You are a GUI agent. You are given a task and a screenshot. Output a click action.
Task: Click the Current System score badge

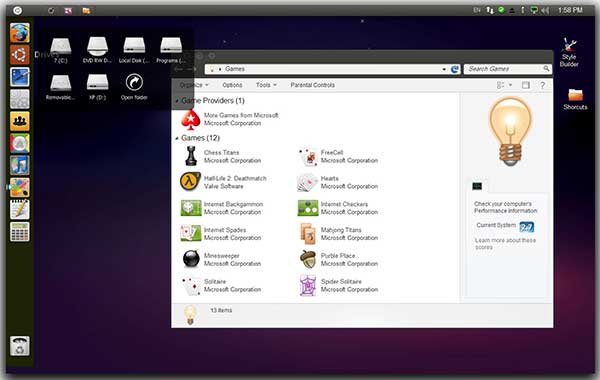tap(527, 227)
